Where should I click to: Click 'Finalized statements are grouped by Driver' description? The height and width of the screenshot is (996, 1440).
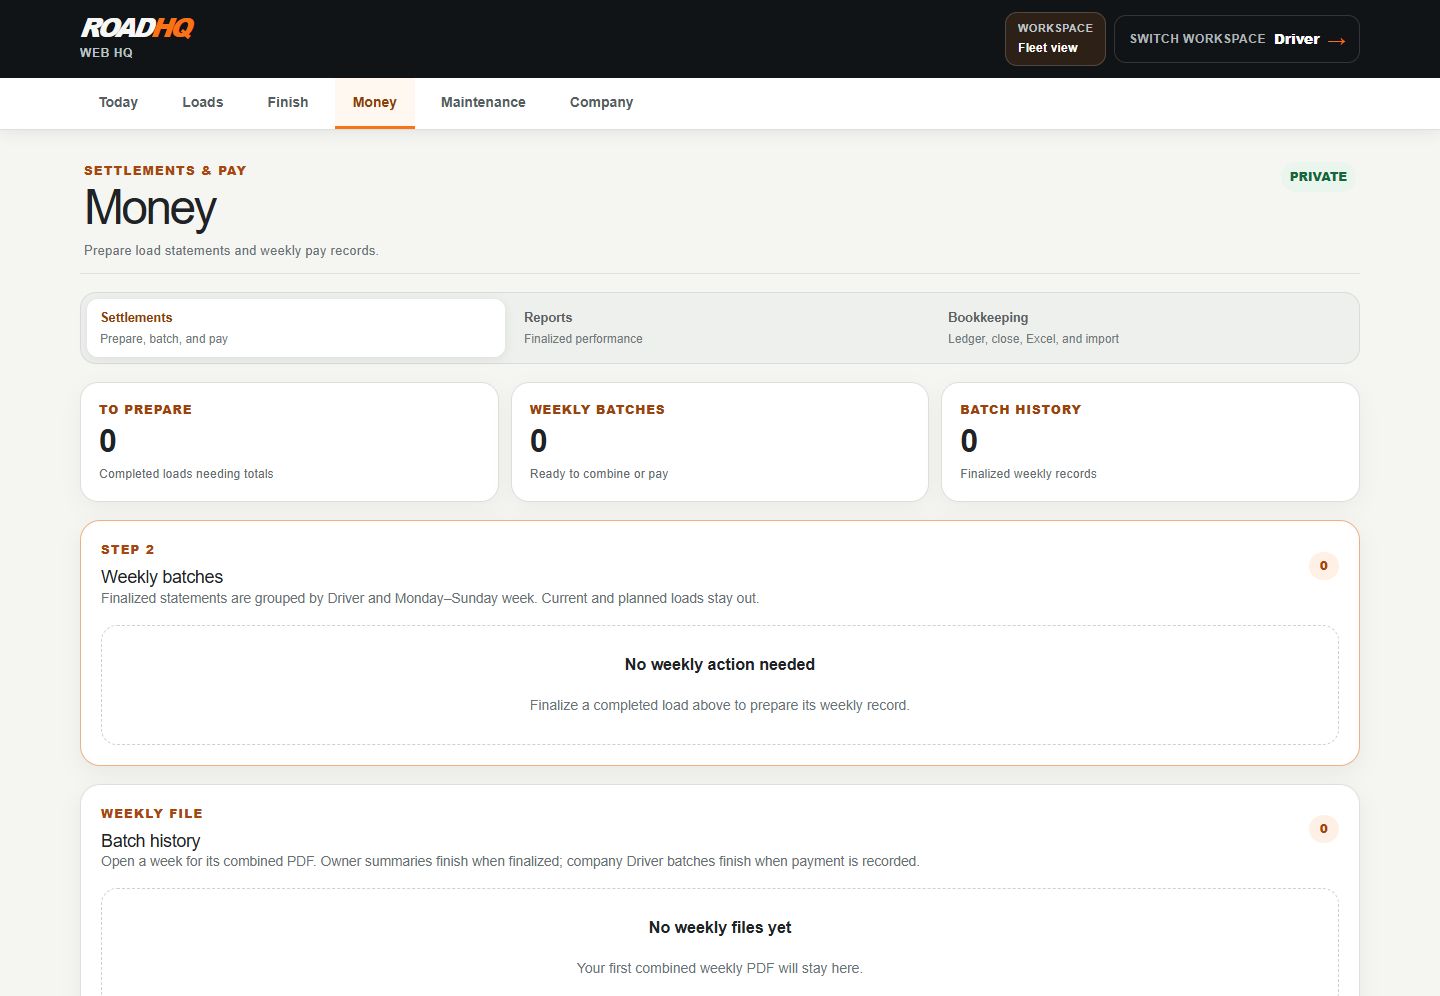pos(430,599)
